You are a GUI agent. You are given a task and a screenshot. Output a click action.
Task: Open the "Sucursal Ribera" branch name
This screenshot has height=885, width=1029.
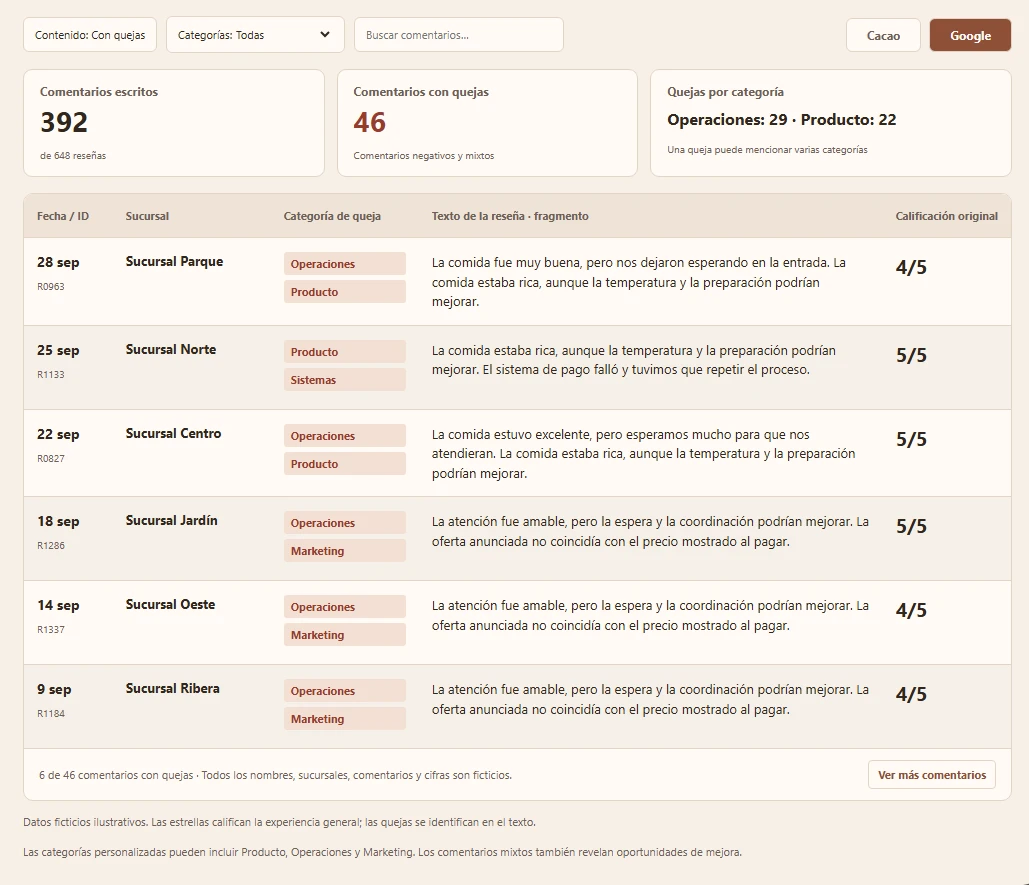pyautogui.click(x=173, y=688)
